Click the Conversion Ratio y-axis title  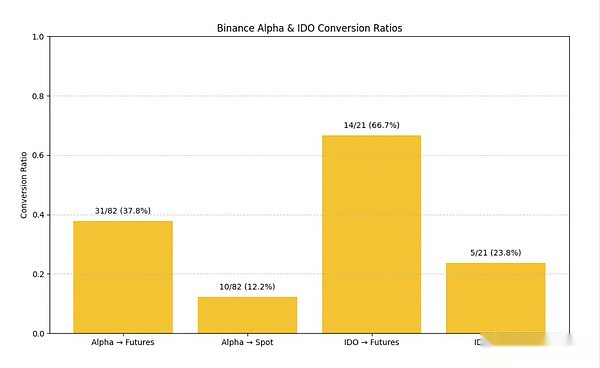[x=24, y=185]
